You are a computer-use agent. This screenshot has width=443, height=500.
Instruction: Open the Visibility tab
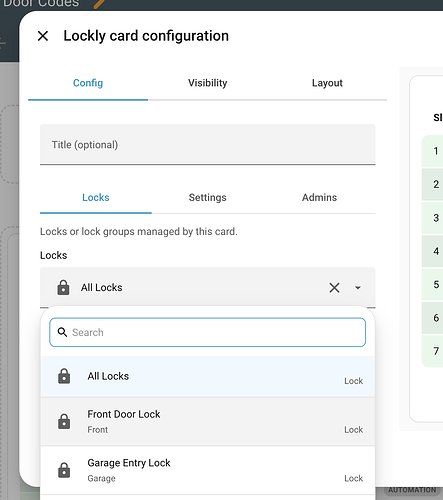207,83
